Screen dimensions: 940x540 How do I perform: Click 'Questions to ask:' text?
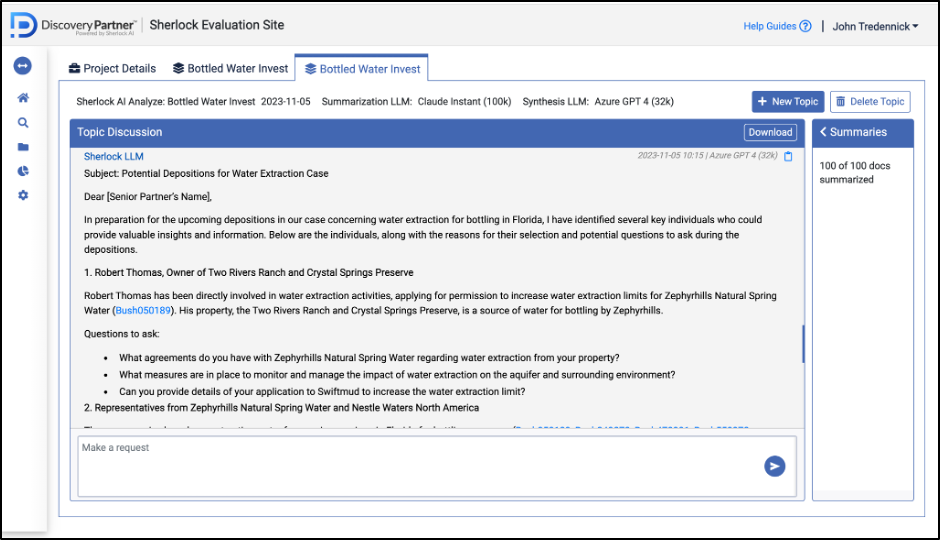[x=122, y=334]
